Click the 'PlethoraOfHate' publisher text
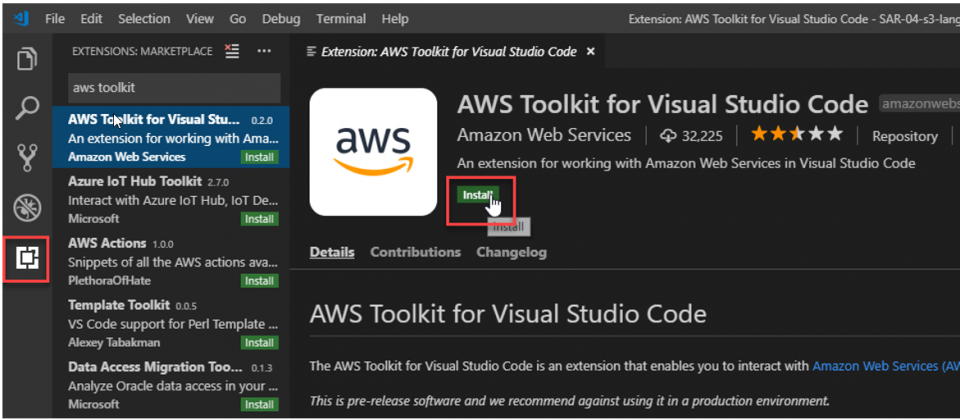Screen dimensions: 960x420 109,280
